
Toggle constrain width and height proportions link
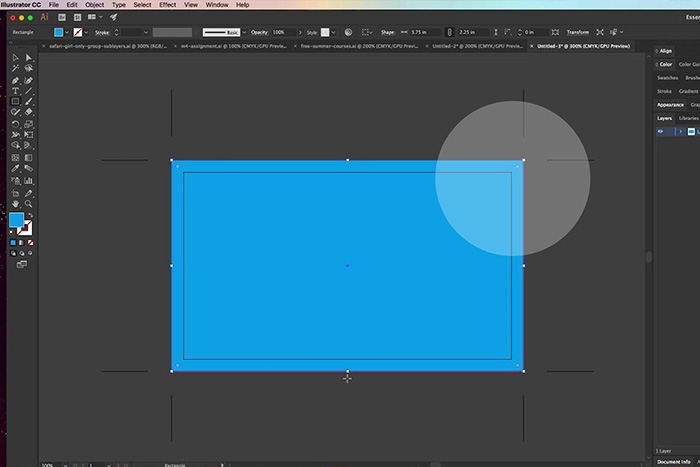point(450,32)
